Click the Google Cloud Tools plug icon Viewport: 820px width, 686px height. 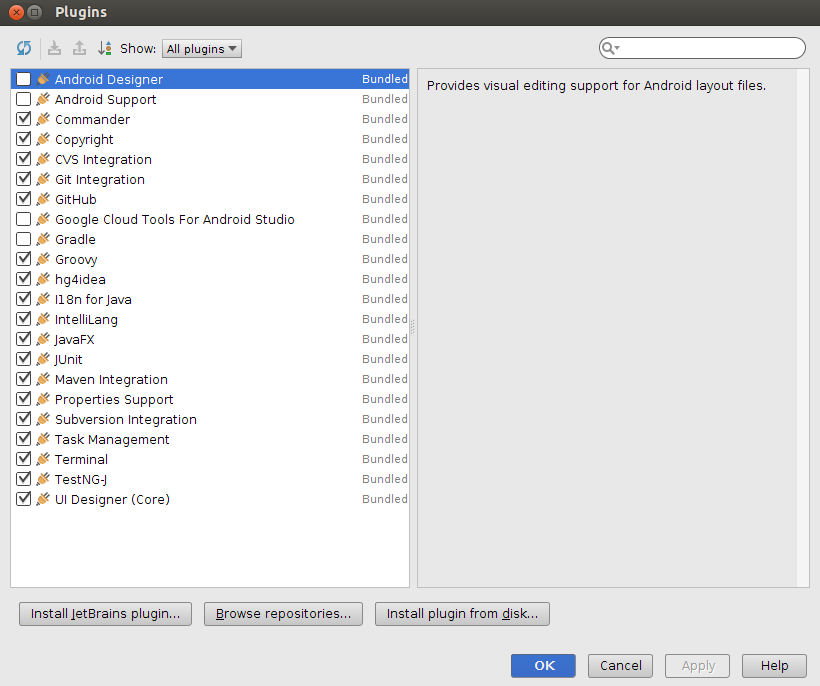43,219
